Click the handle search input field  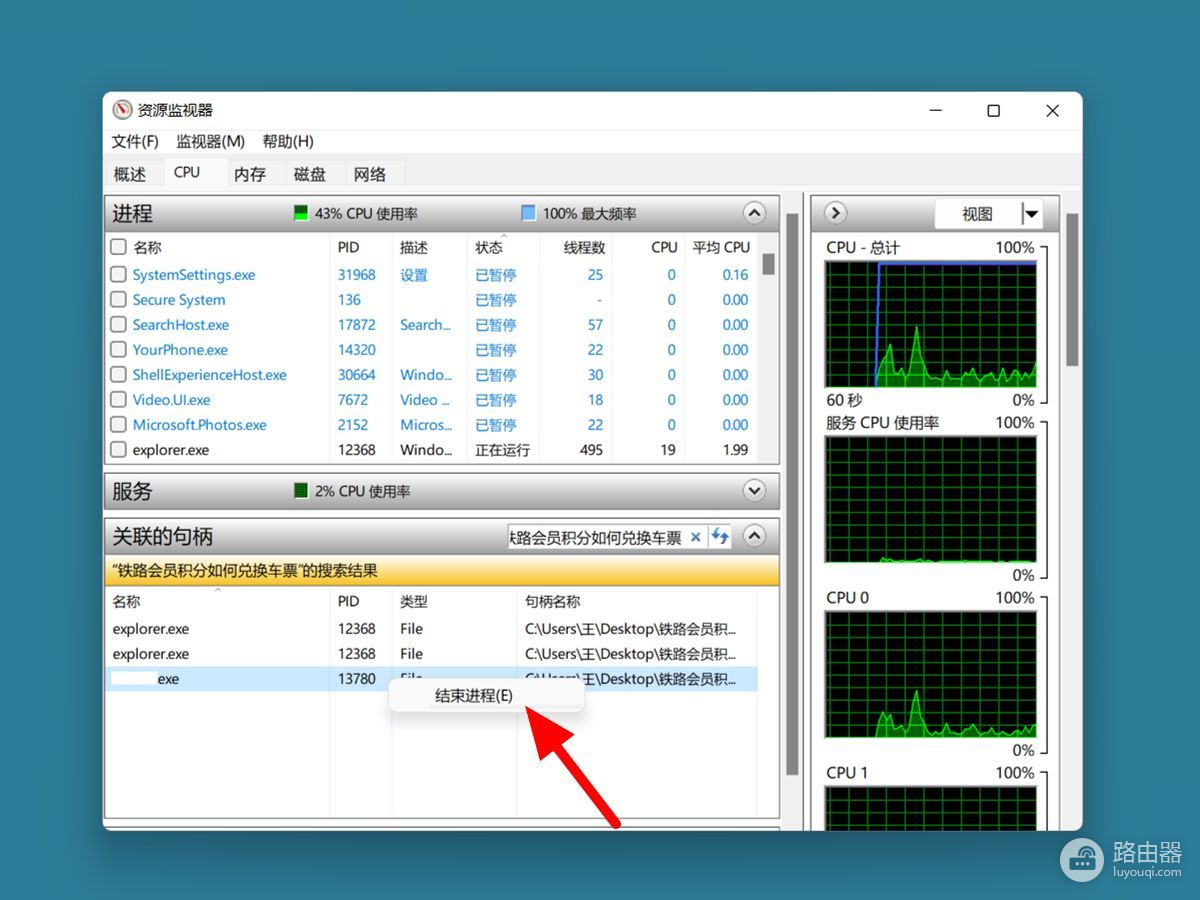point(595,537)
